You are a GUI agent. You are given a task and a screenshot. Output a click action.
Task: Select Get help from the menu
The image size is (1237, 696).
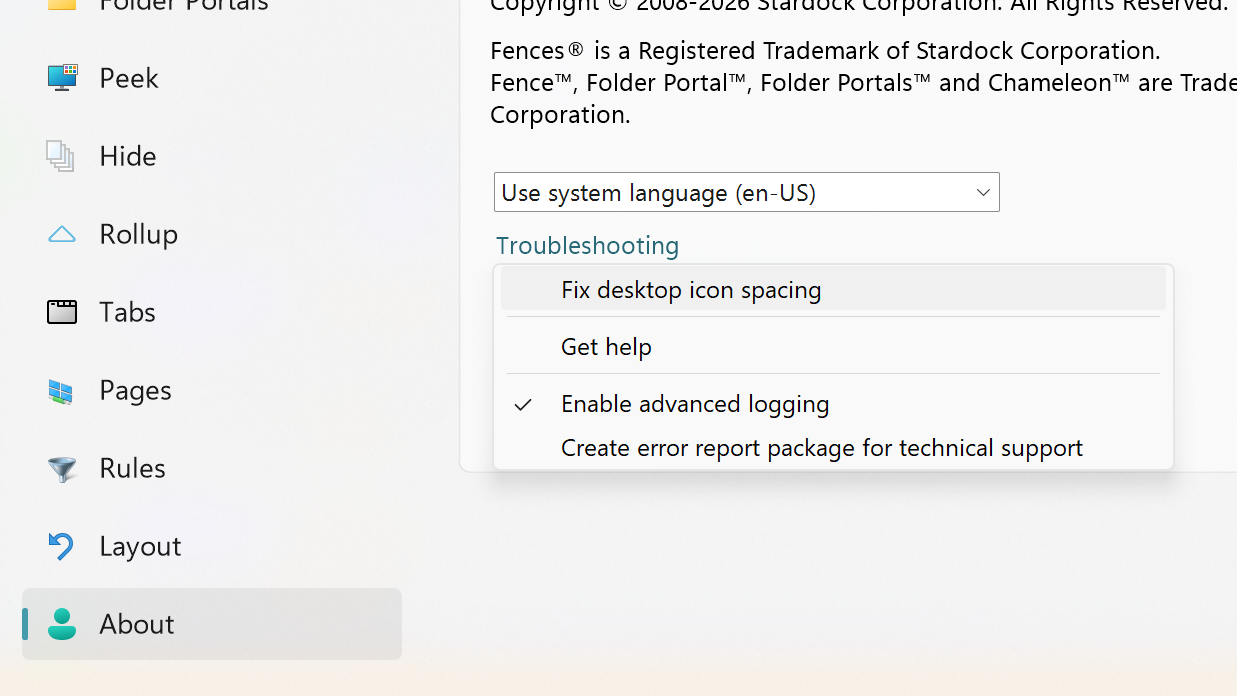[x=606, y=347]
